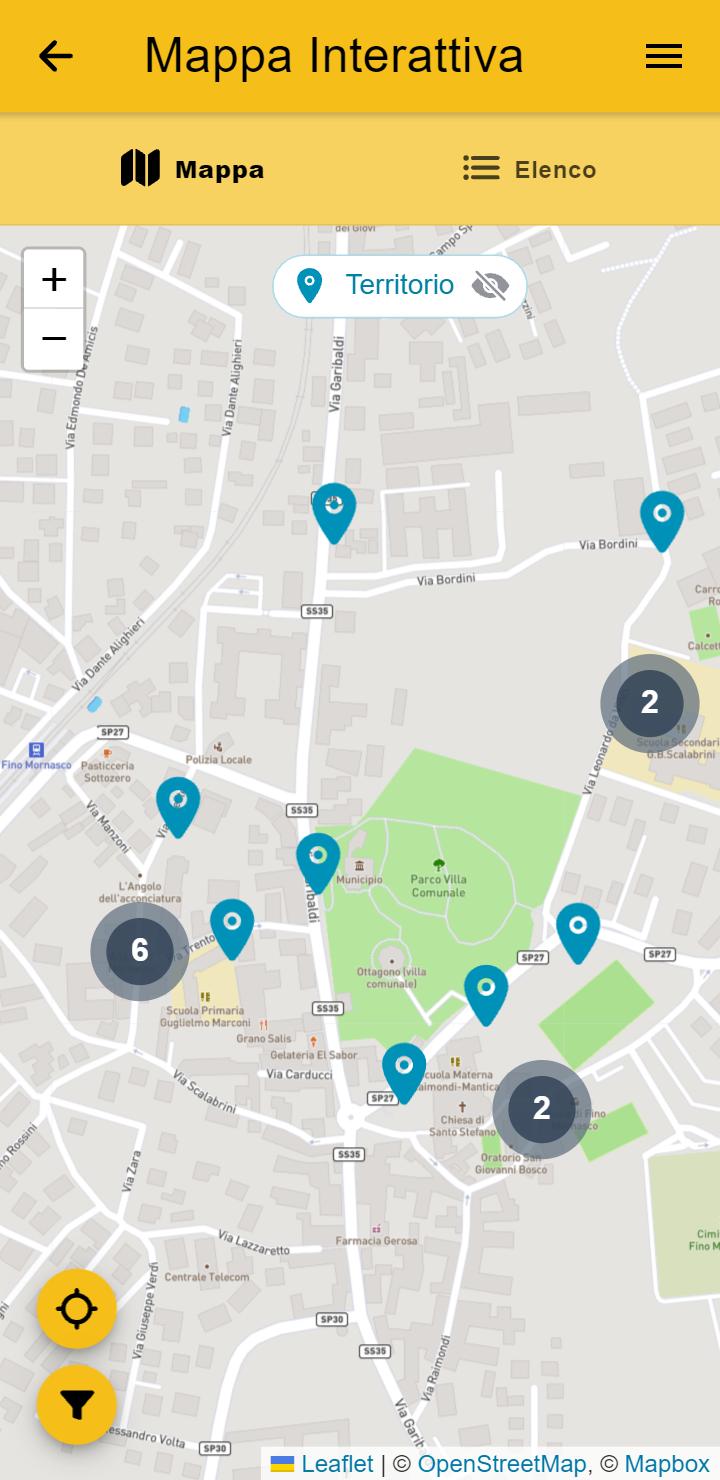Select the marker near Pasticceria Sottozero
The image size is (720, 1480).
178,806
